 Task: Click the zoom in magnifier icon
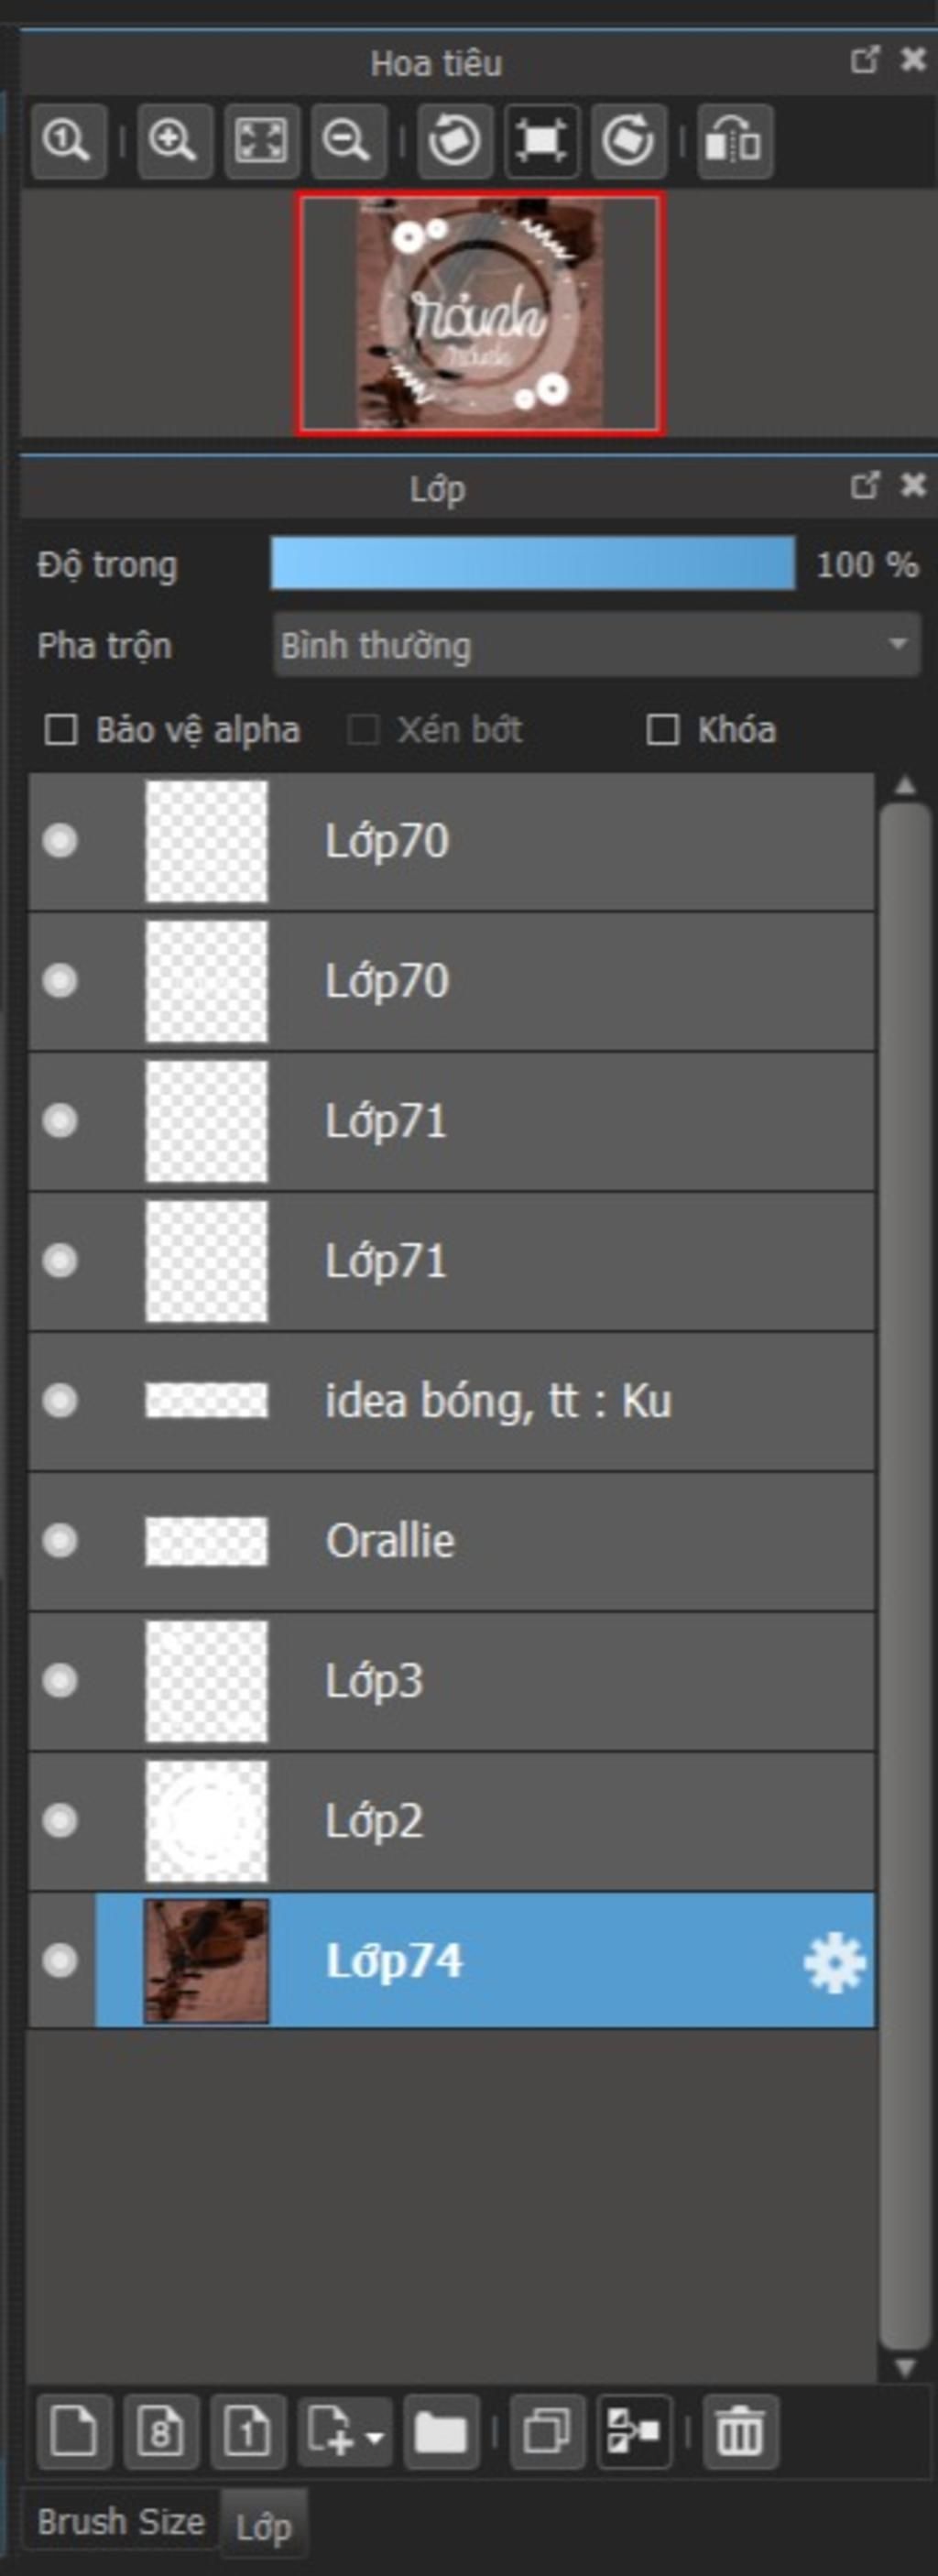(174, 141)
